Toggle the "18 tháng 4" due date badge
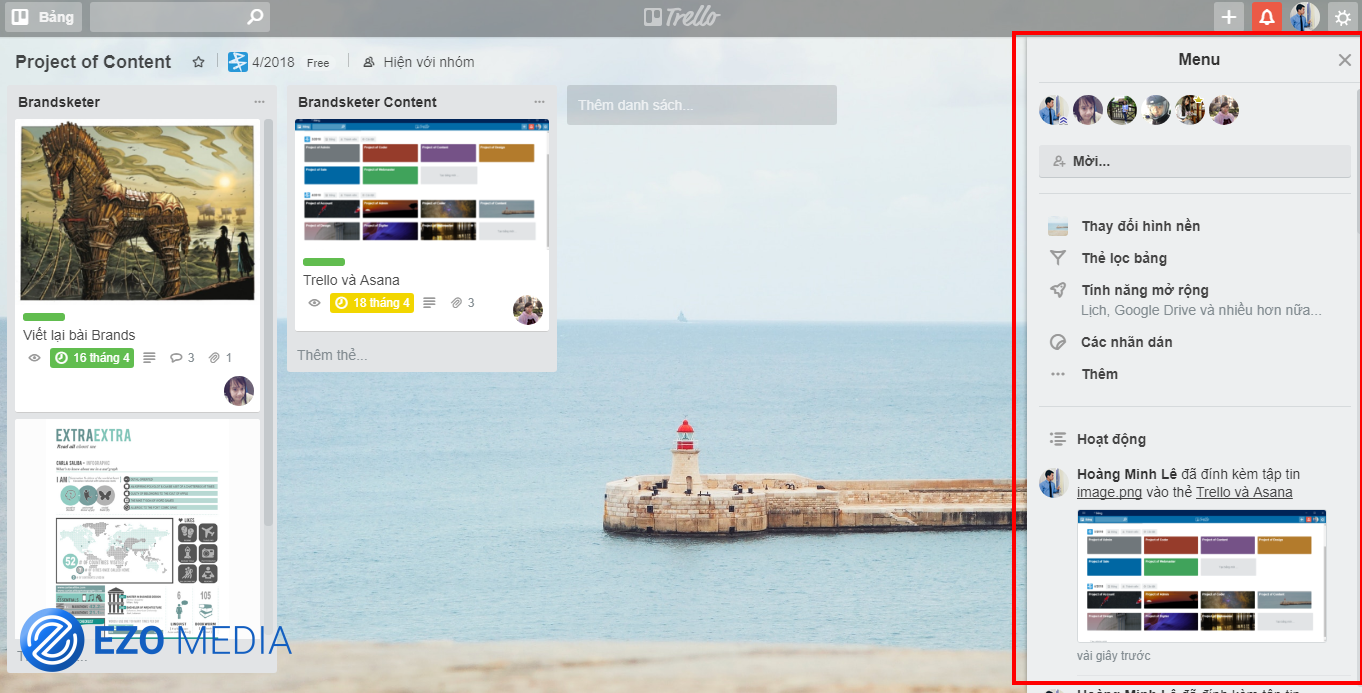This screenshot has width=1362, height=693. [x=372, y=303]
